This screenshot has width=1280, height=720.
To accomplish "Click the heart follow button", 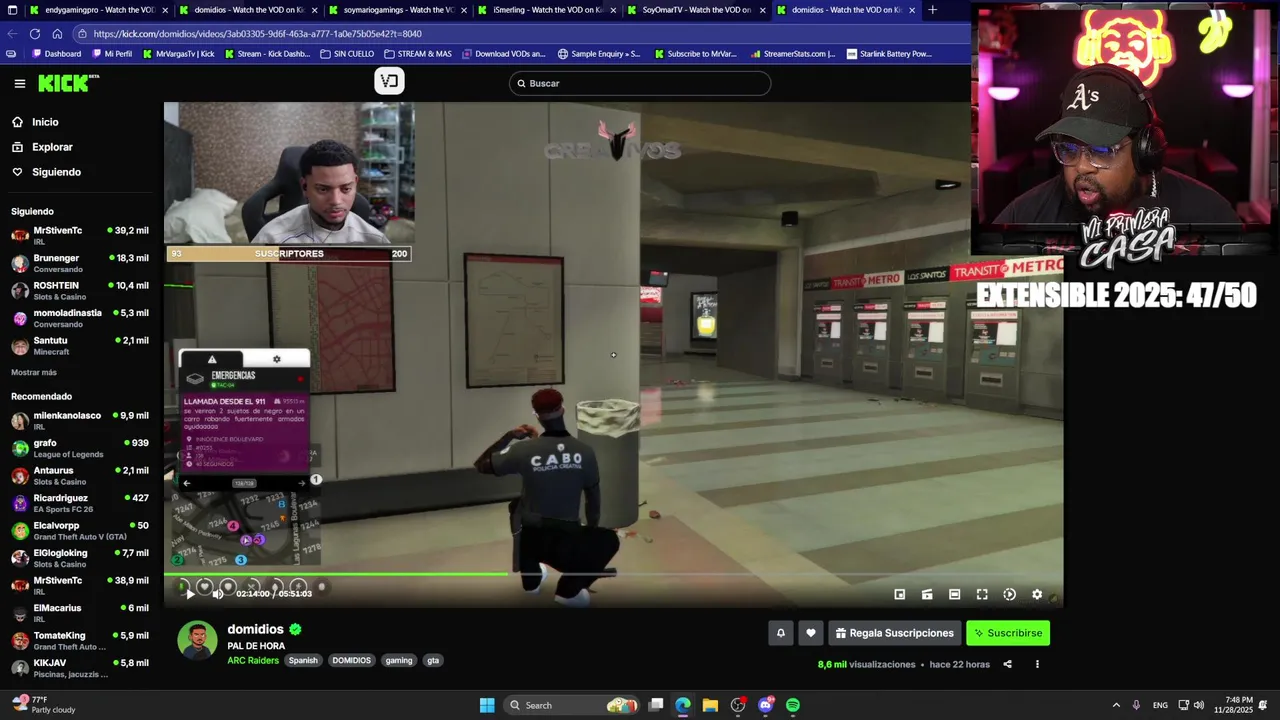I will click(x=811, y=633).
